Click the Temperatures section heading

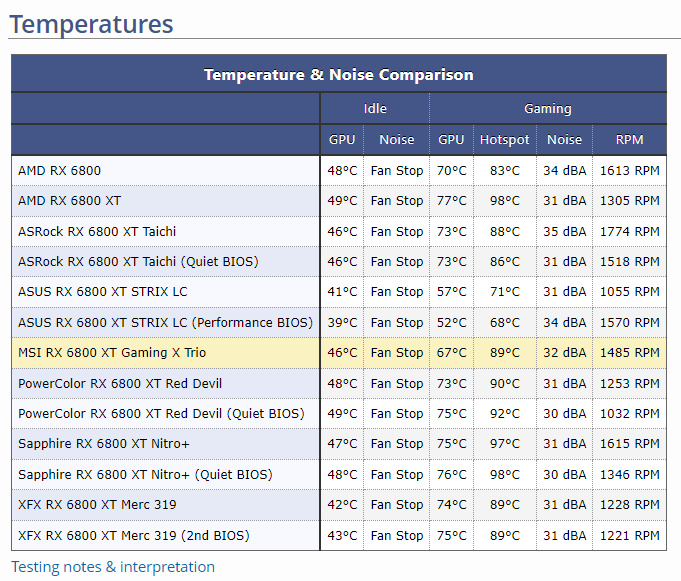(91, 24)
